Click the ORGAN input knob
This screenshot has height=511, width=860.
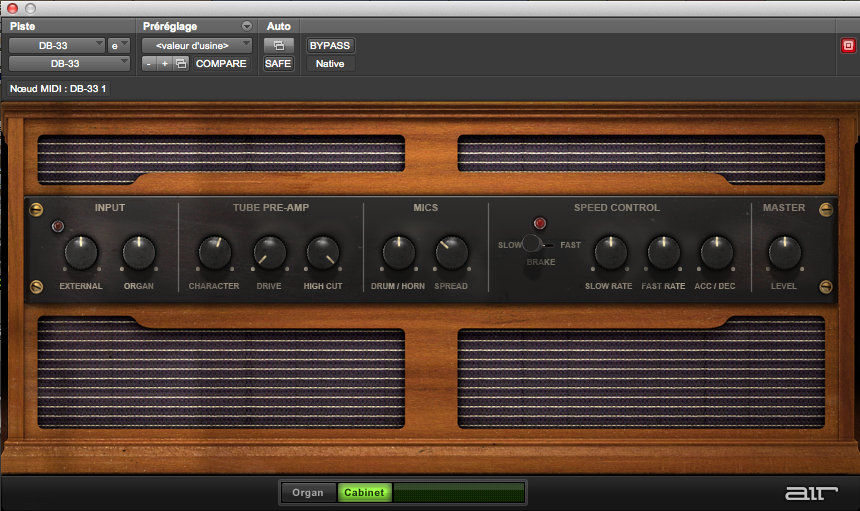click(x=139, y=253)
